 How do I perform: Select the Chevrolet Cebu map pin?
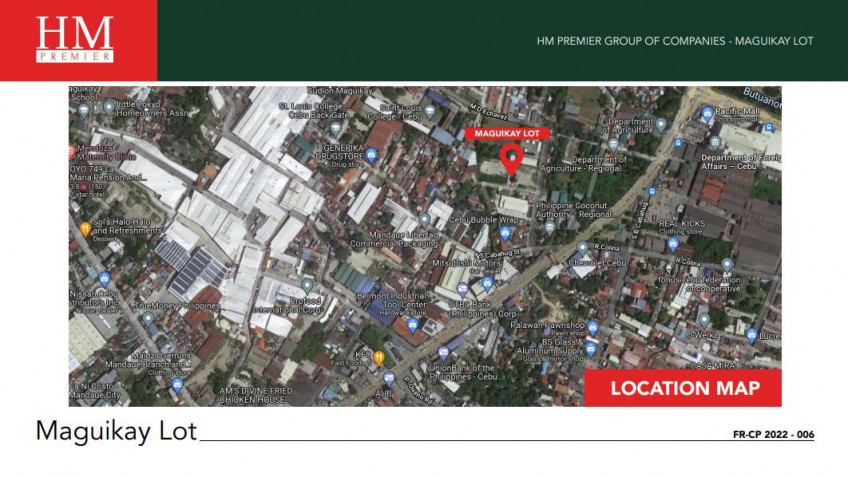click(582, 248)
